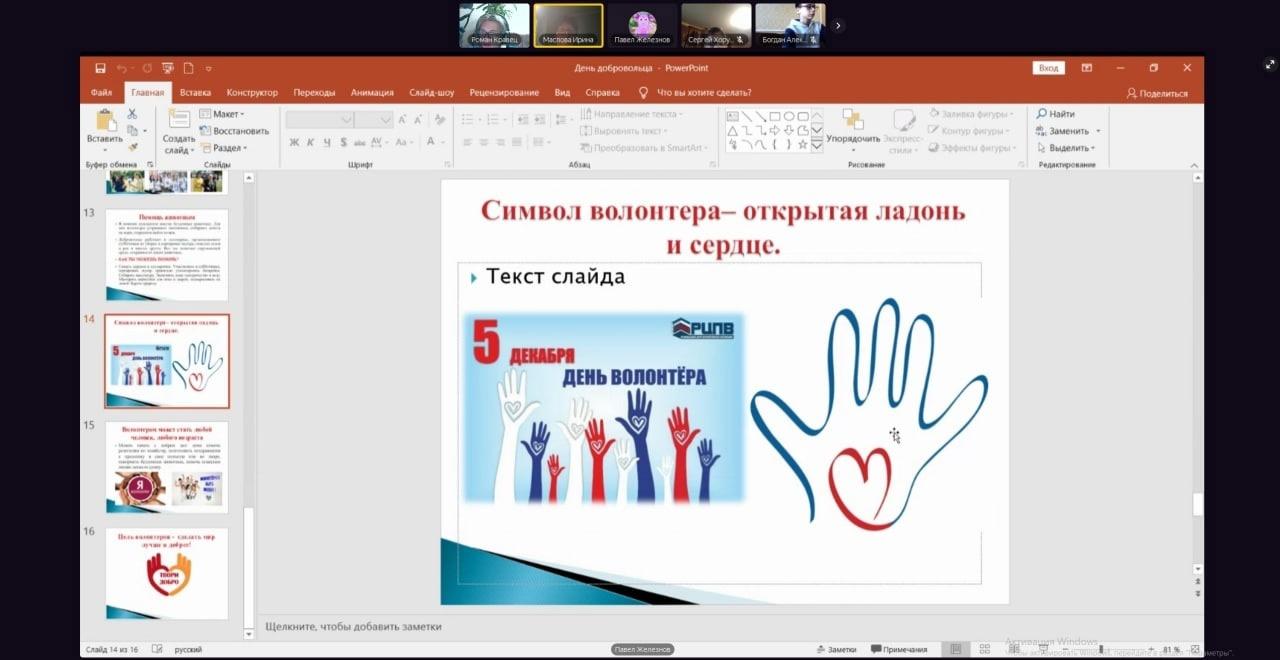The image size is (1280, 660).
Task: Expand the Раздел section dropdown
Action: [x=226, y=148]
